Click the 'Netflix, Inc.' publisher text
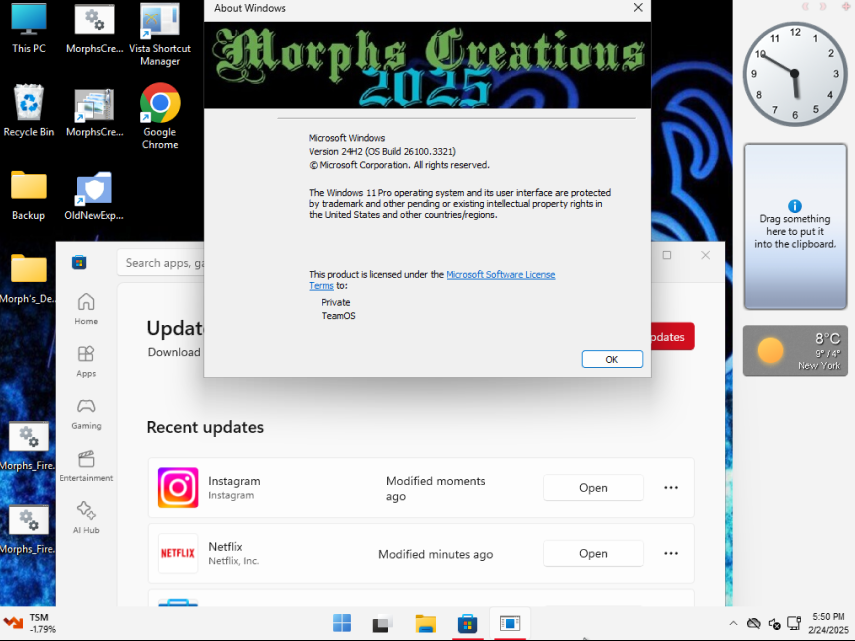The height and width of the screenshot is (641, 855). tap(233, 561)
